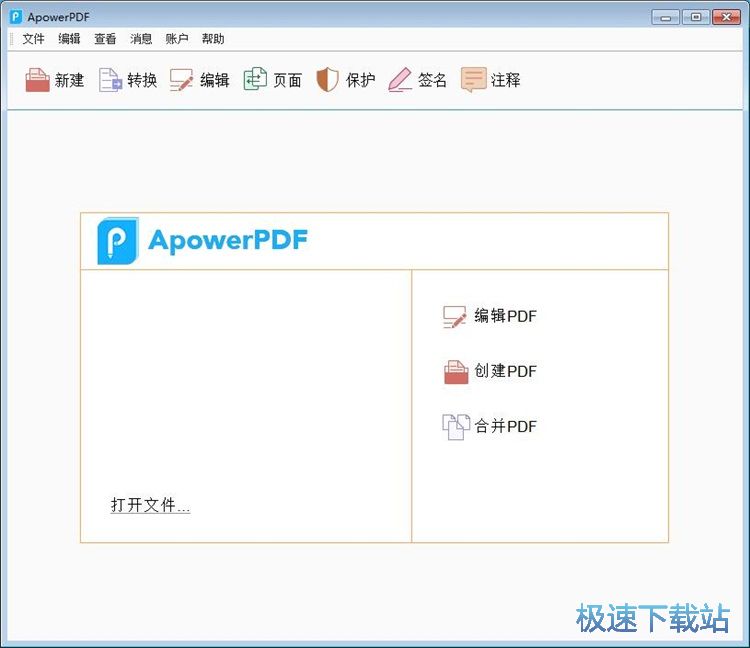The width and height of the screenshot is (750, 648).
Task: Minimize the ApowerPDF window
Action: tap(665, 18)
